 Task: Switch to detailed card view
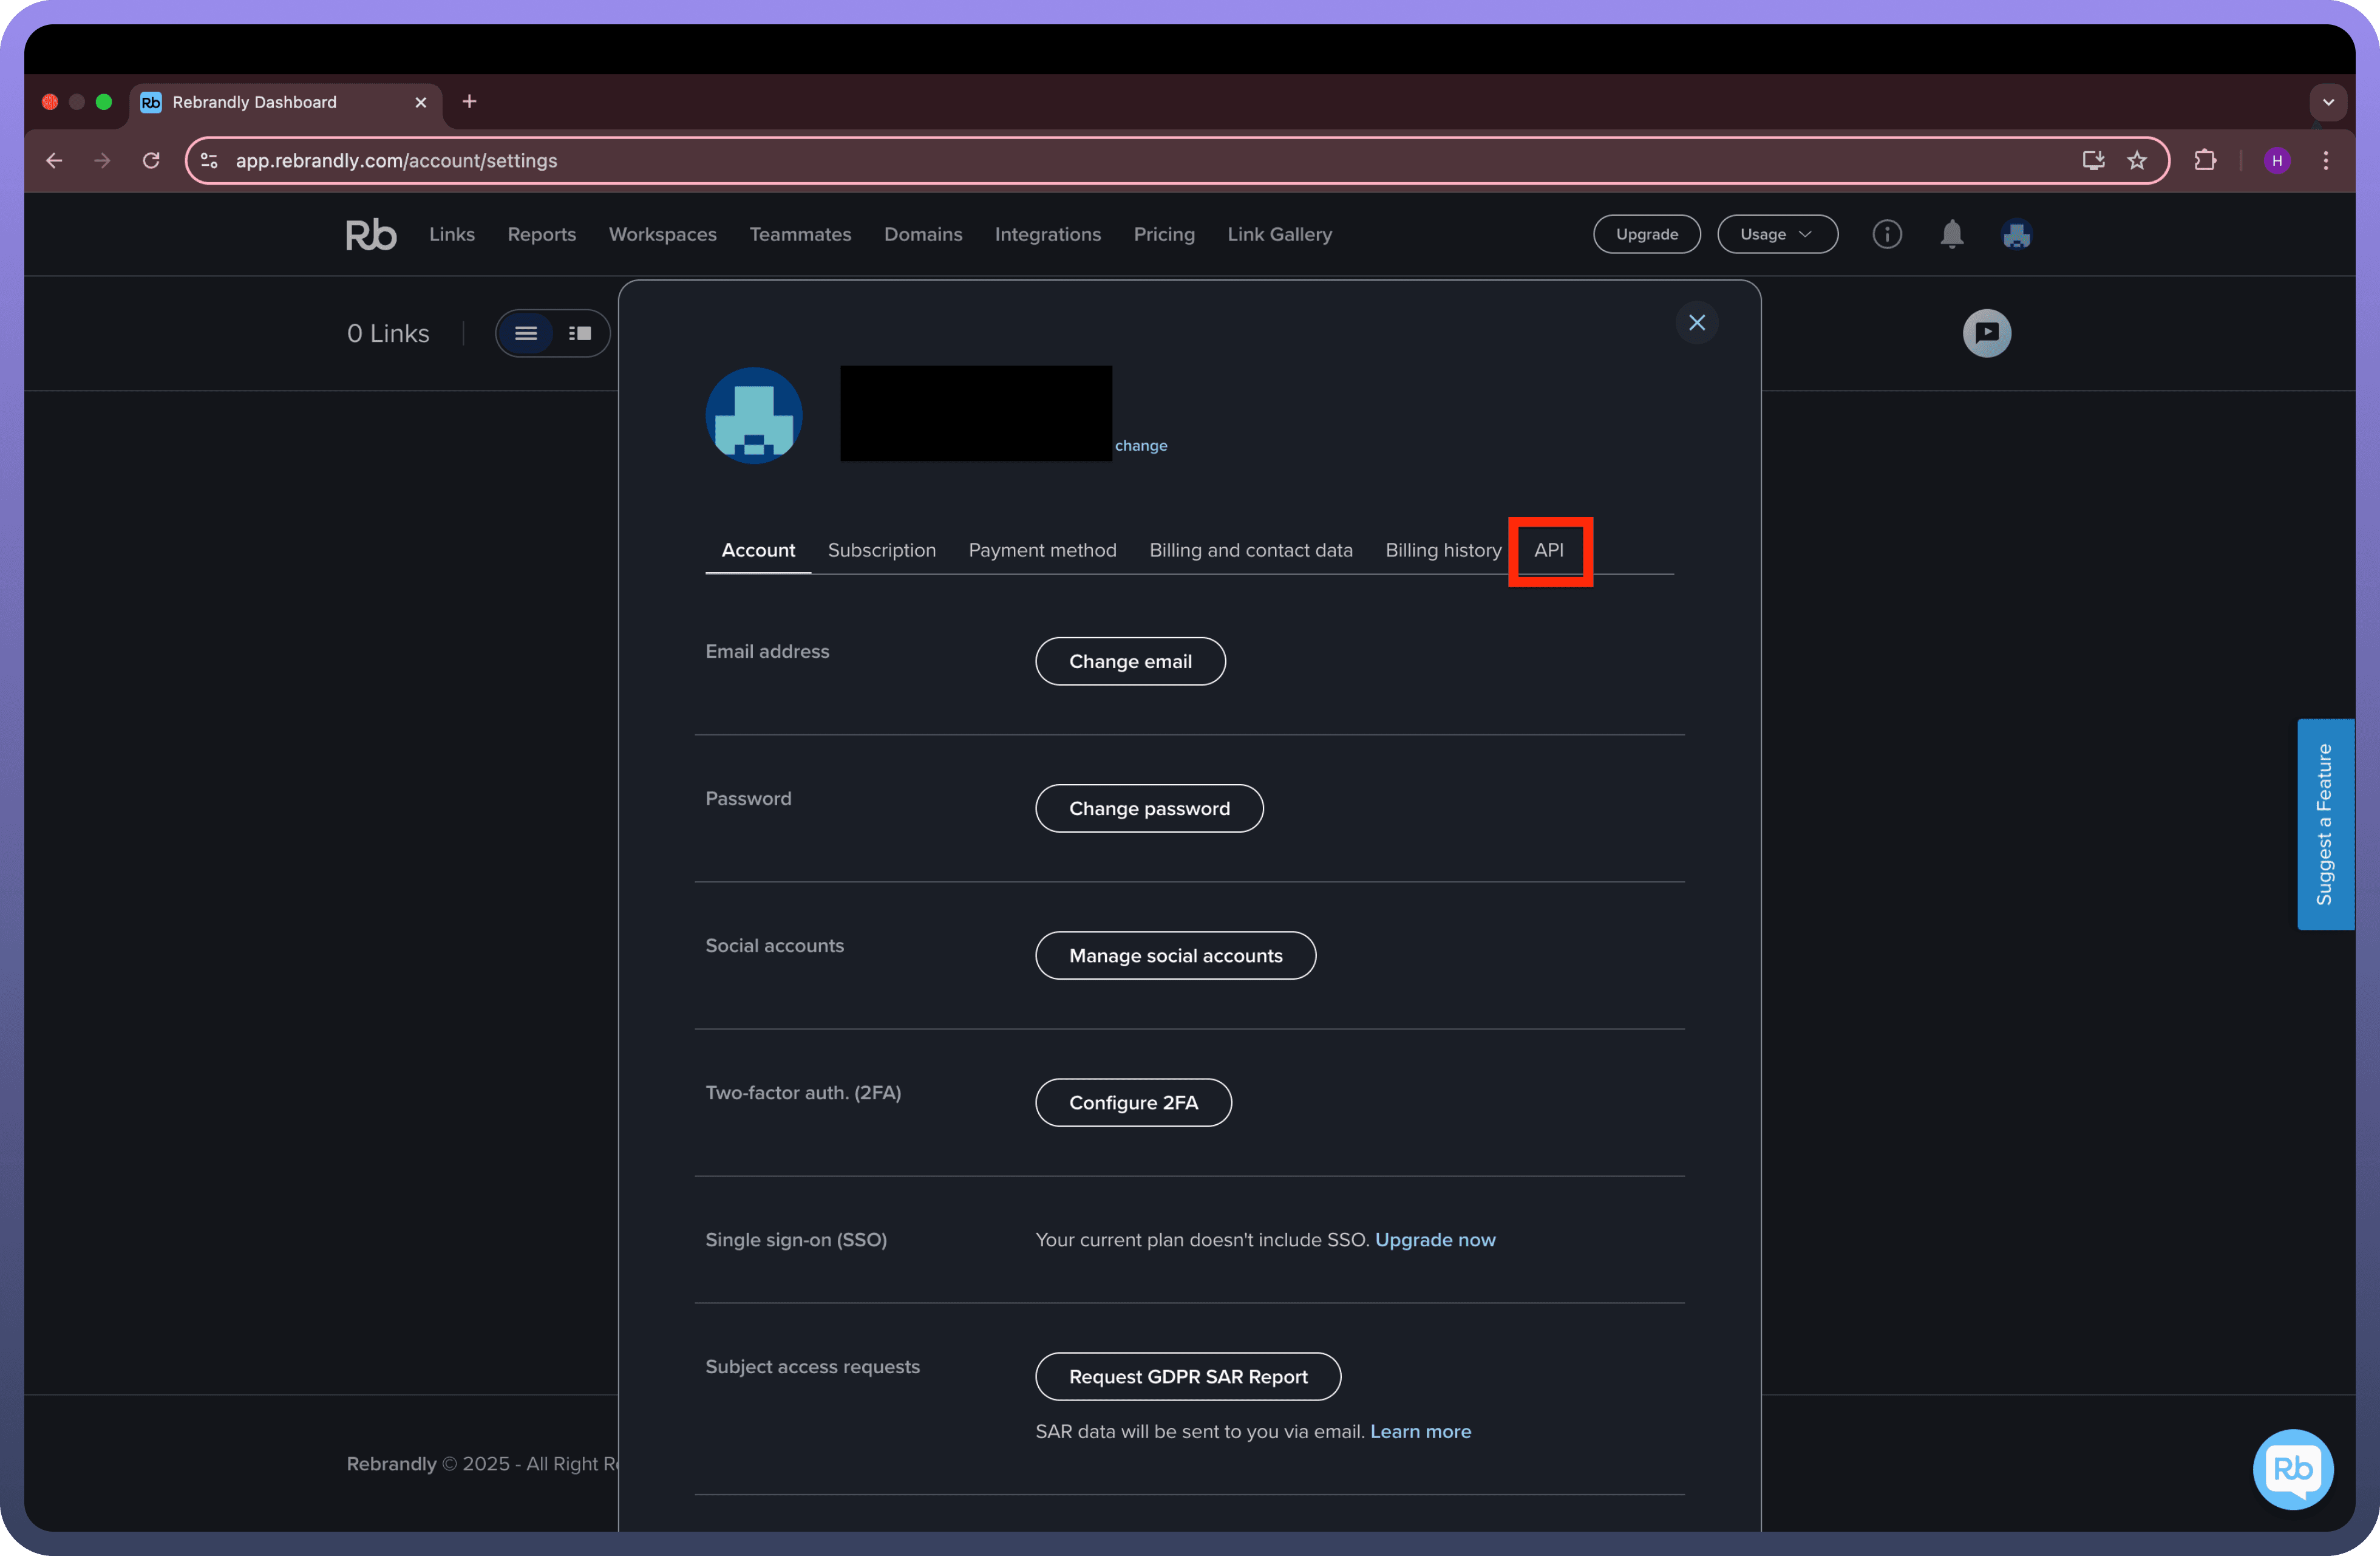click(x=580, y=333)
